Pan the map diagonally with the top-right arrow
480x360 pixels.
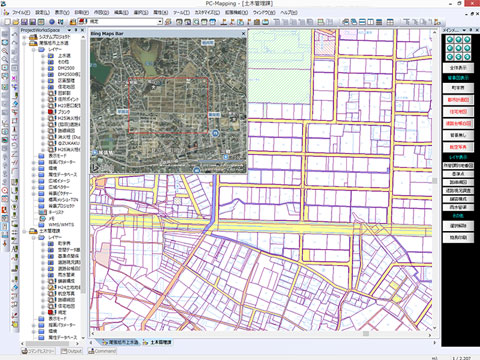pos(467,40)
